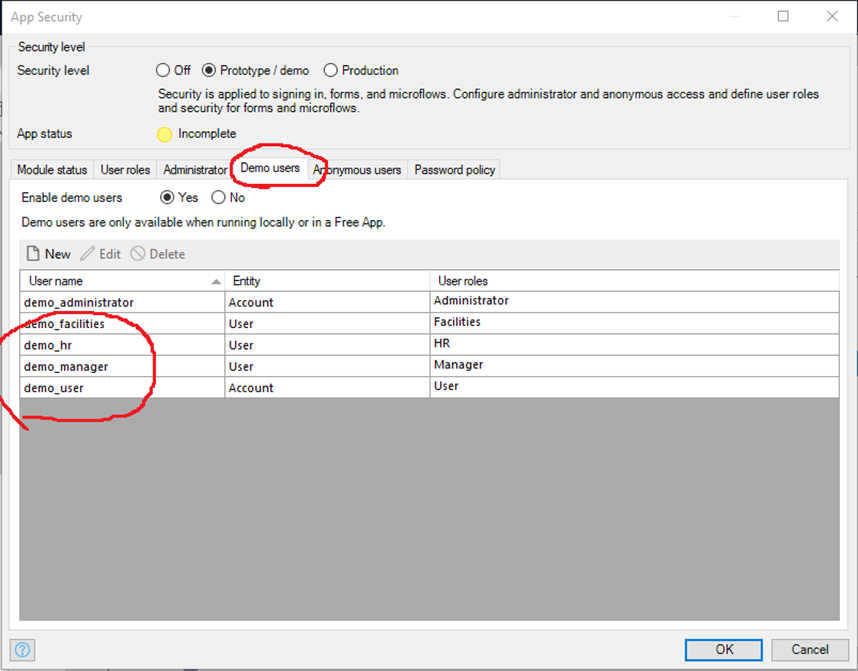Click the Delete toolbar button
Image resolution: width=858 pixels, height=671 pixels.
(x=158, y=254)
